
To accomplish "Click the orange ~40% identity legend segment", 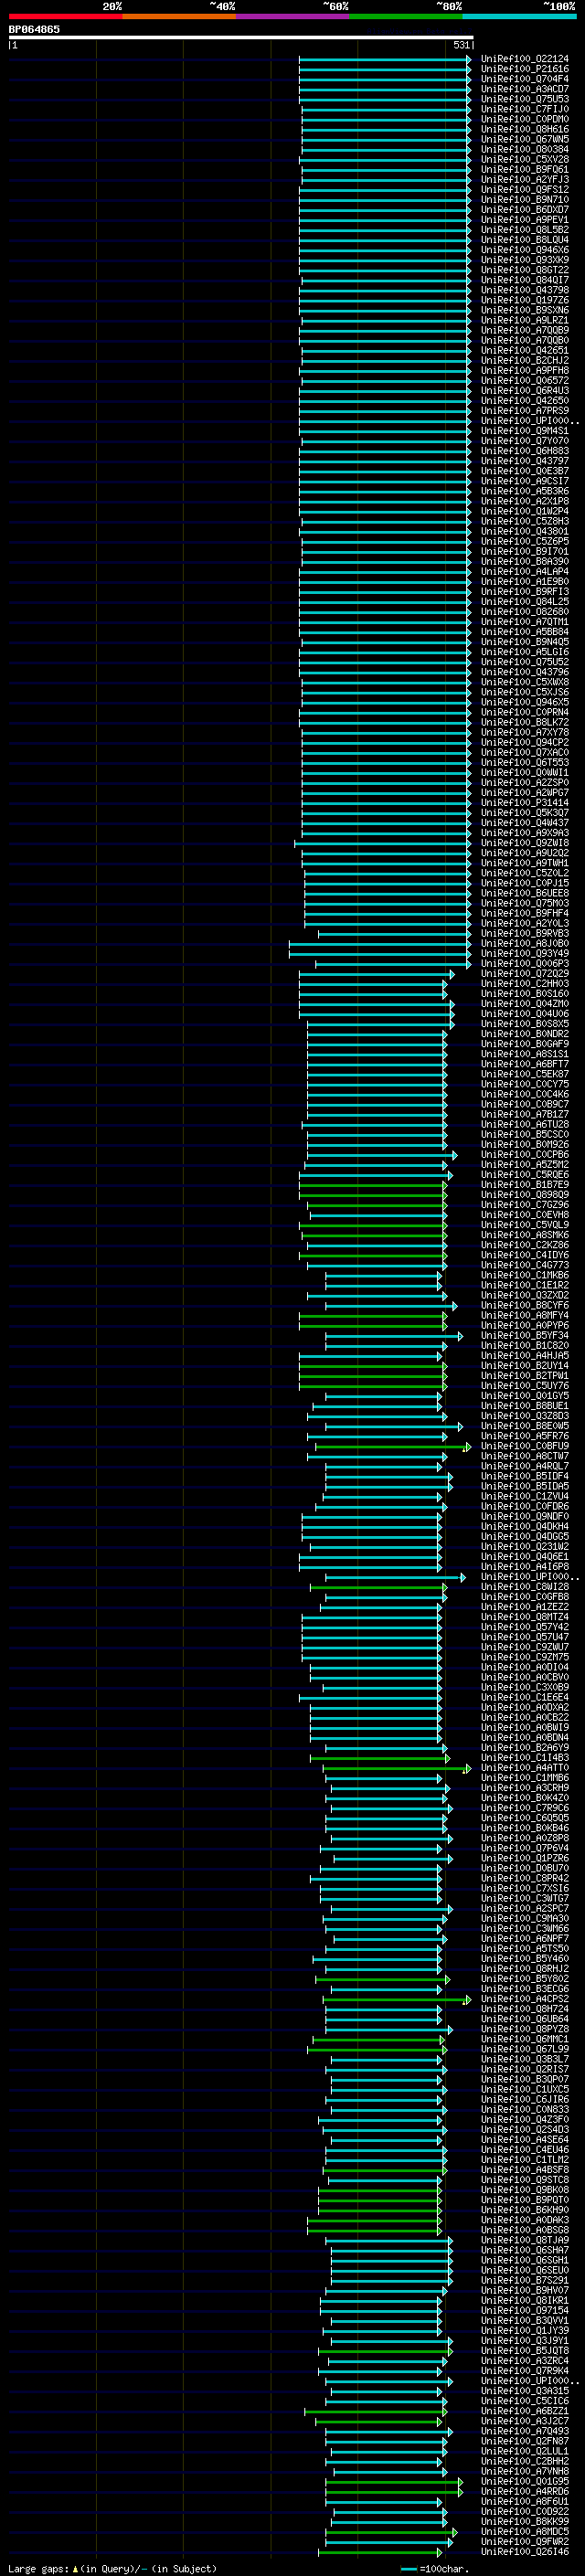I will click(179, 16).
